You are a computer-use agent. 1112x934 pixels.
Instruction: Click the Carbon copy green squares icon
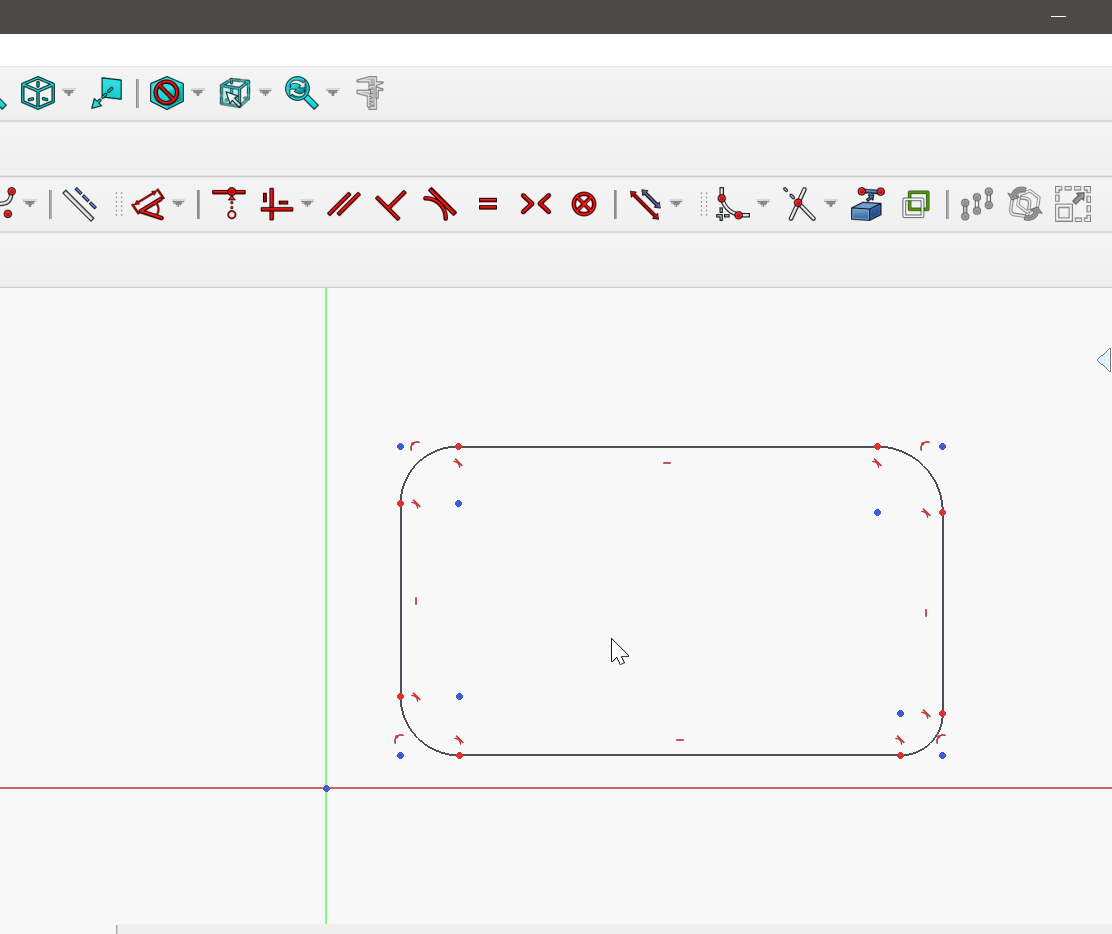pos(916,204)
